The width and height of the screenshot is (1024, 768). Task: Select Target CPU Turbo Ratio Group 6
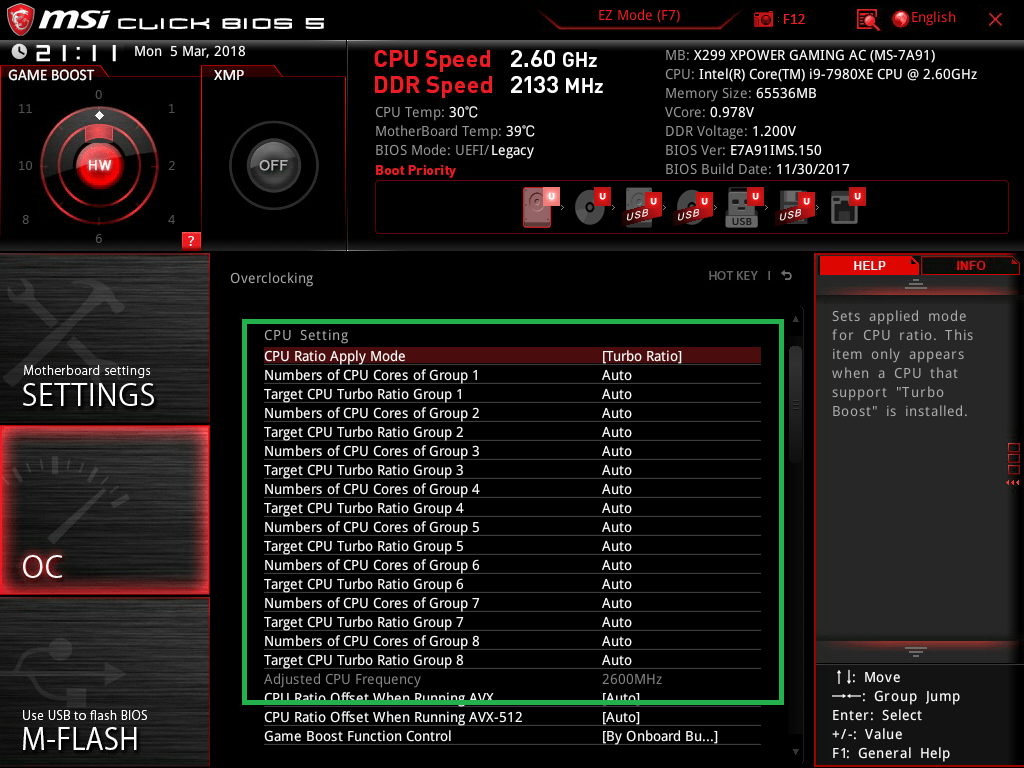512,583
